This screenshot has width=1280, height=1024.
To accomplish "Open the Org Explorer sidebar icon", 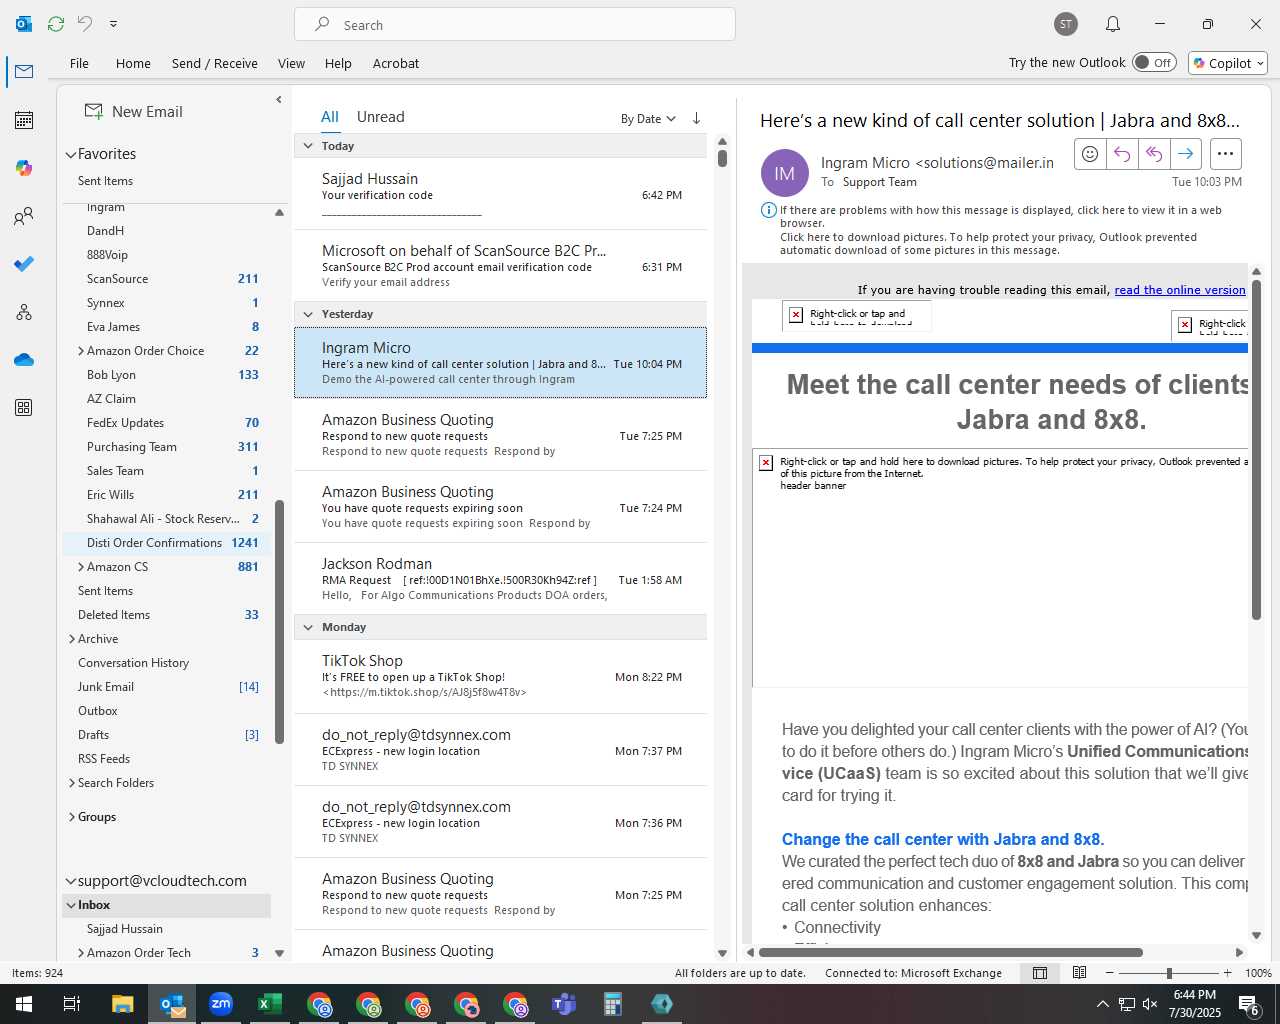I will (x=24, y=312).
